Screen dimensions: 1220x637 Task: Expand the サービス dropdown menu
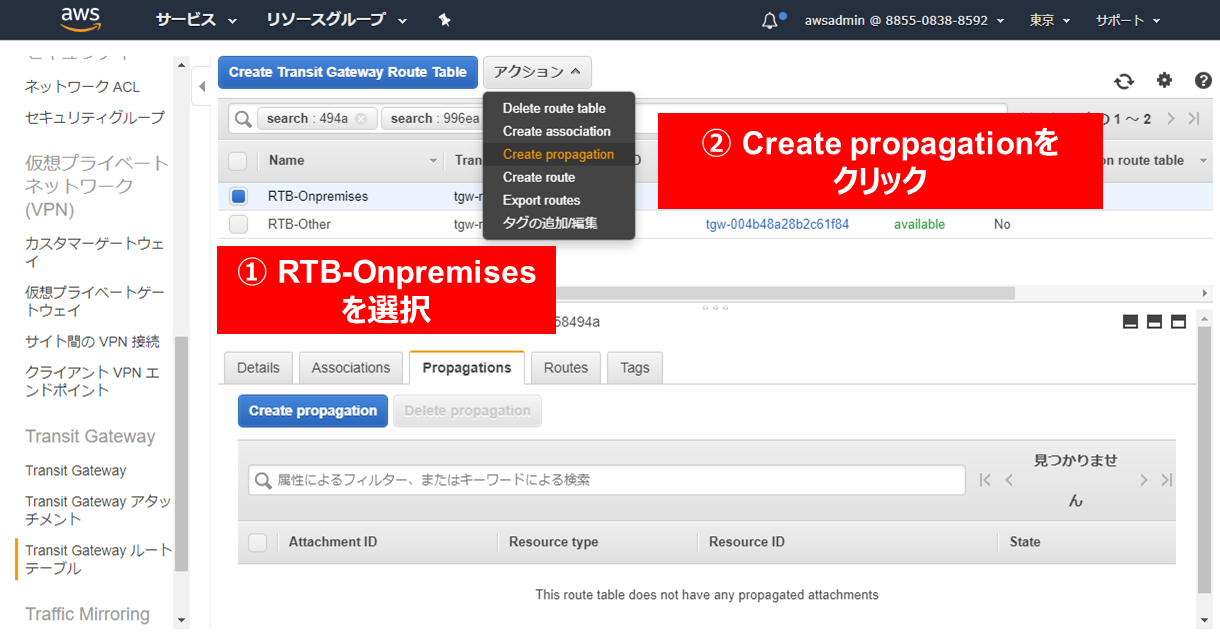196,20
